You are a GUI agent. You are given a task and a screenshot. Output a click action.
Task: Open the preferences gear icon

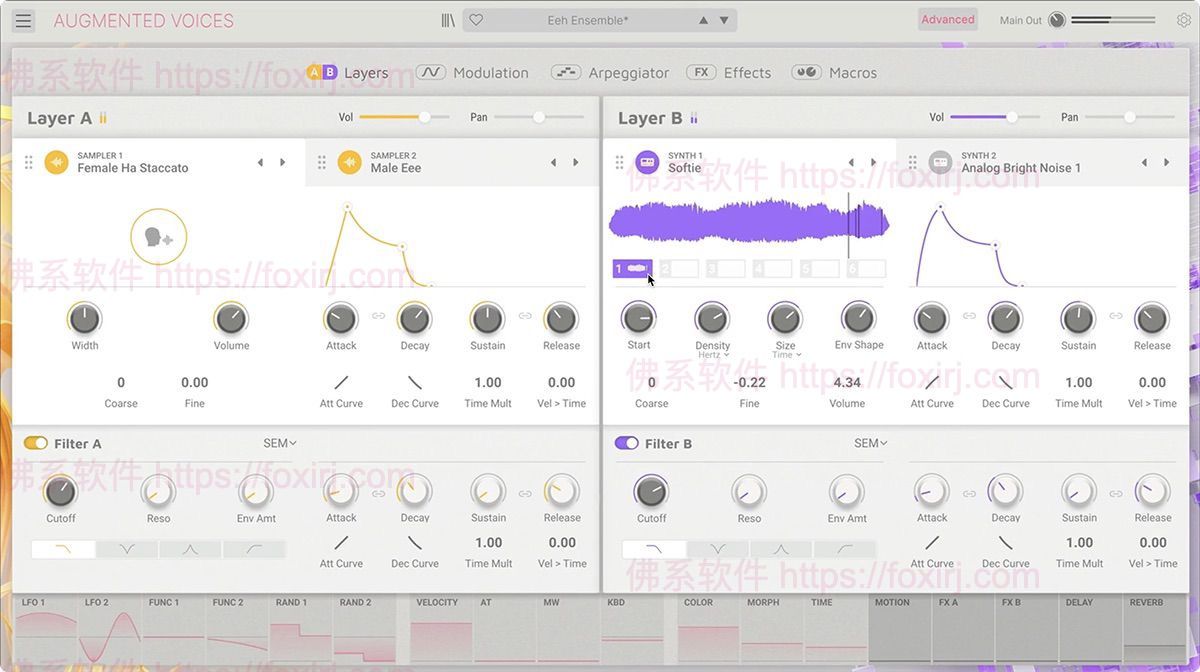(x=1184, y=19)
